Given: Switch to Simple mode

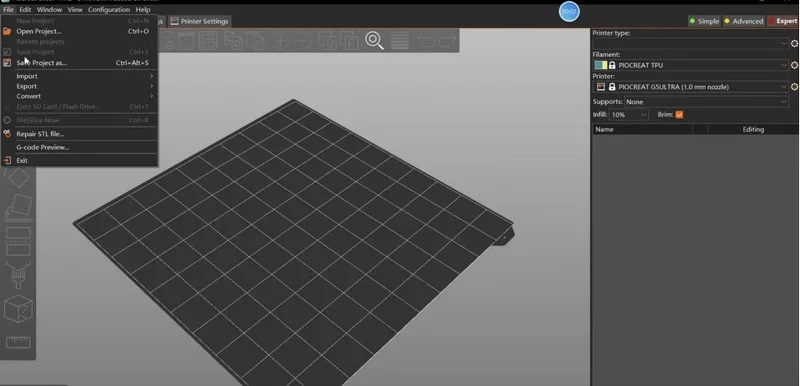Looking at the screenshot, I should [x=704, y=21].
